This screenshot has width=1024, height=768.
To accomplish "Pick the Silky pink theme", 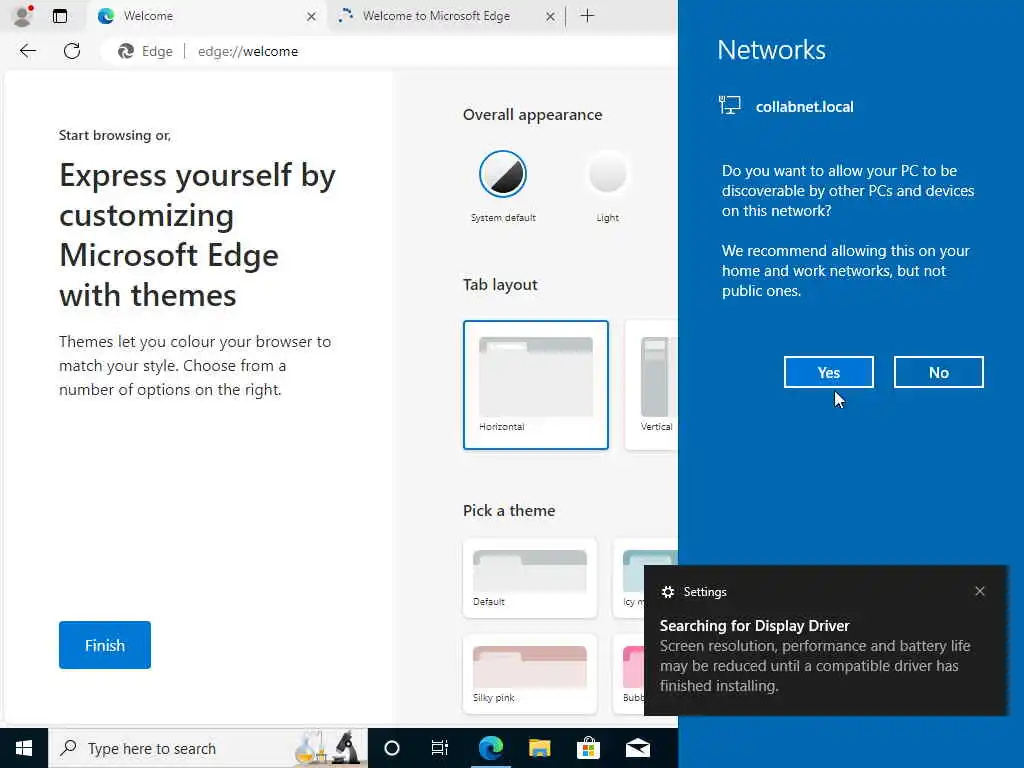I will click(530, 674).
